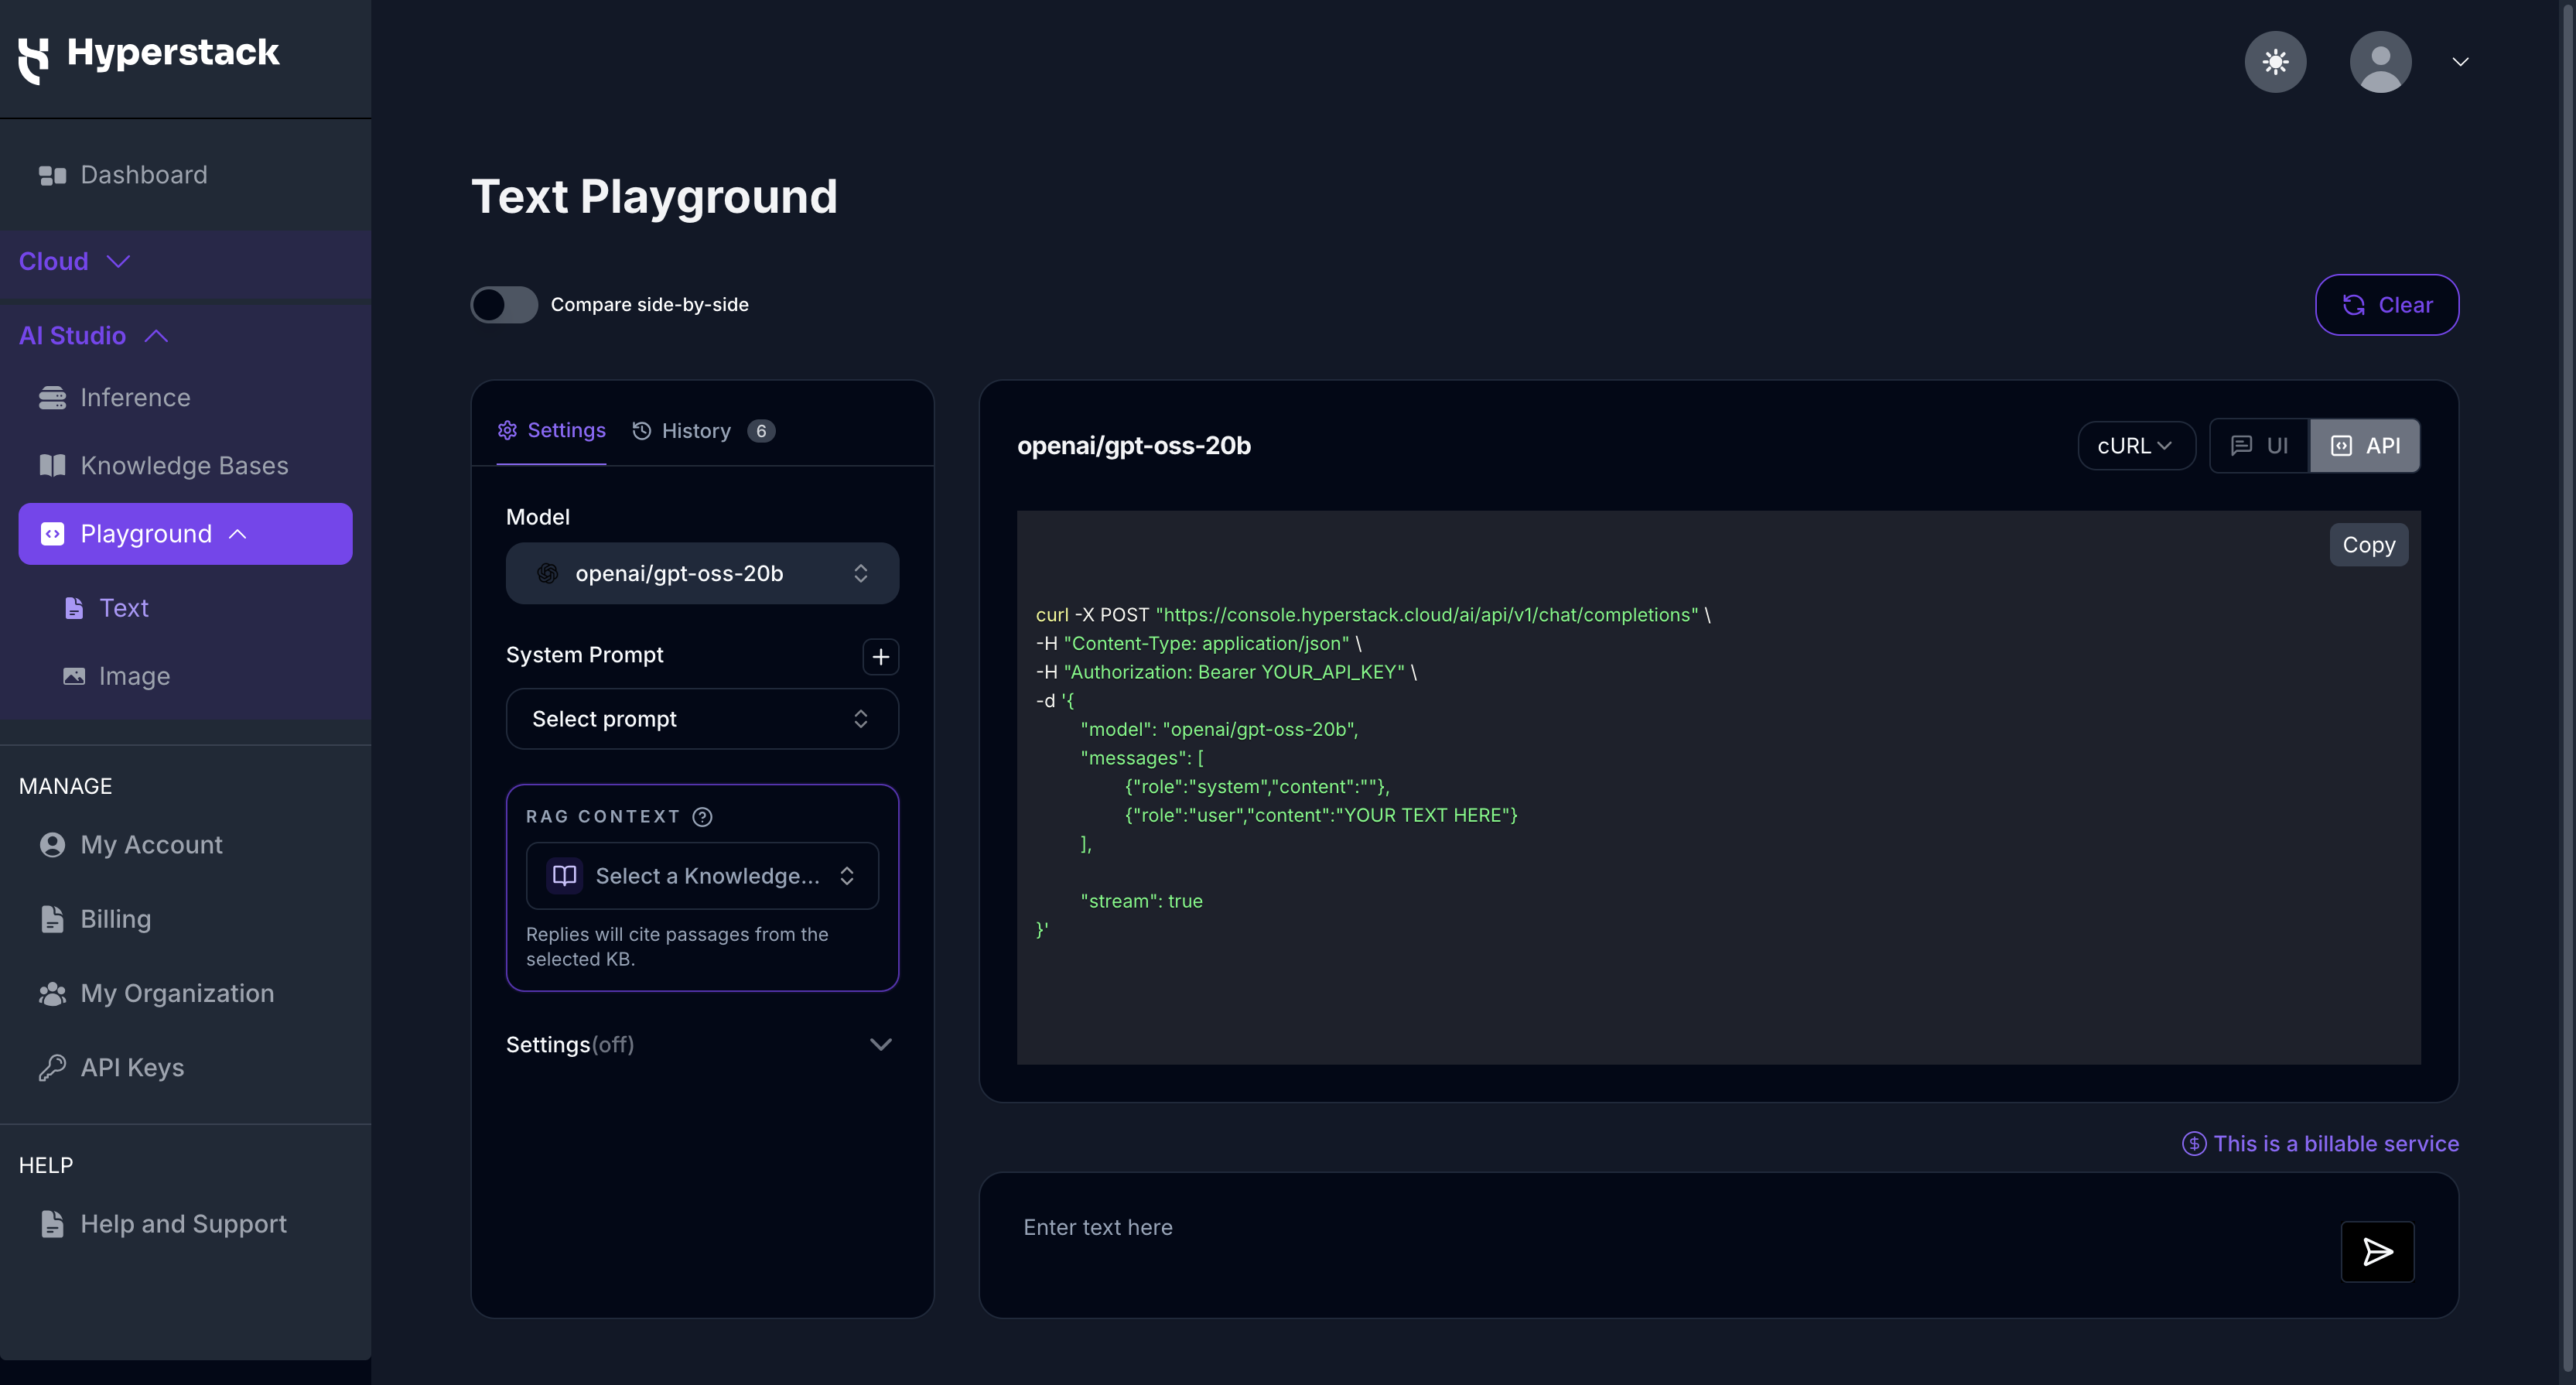The image size is (2576, 1385).
Task: Add a system prompt with plus icon
Action: [x=880, y=656]
